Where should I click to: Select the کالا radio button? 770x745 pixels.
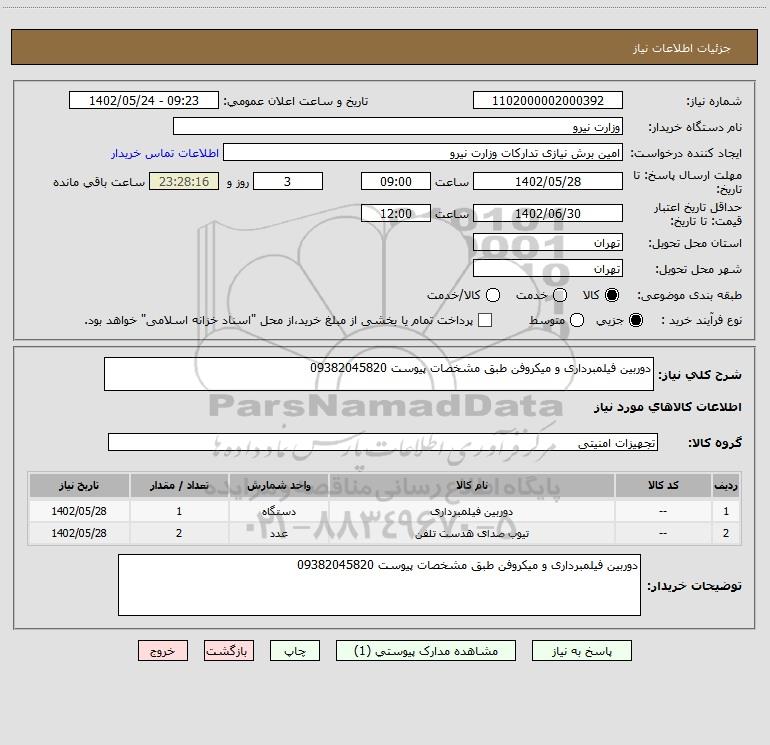[x=612, y=295]
